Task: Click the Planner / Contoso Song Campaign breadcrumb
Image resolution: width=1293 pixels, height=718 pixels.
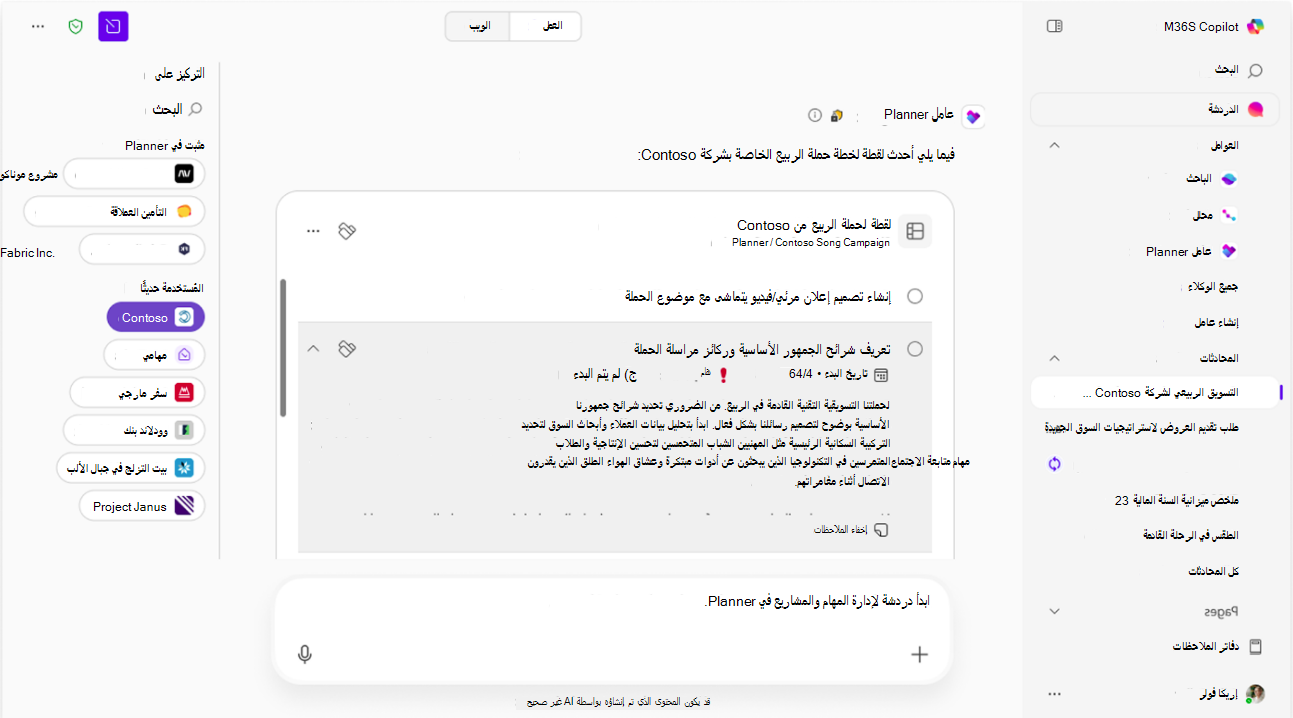Action: click(811, 242)
